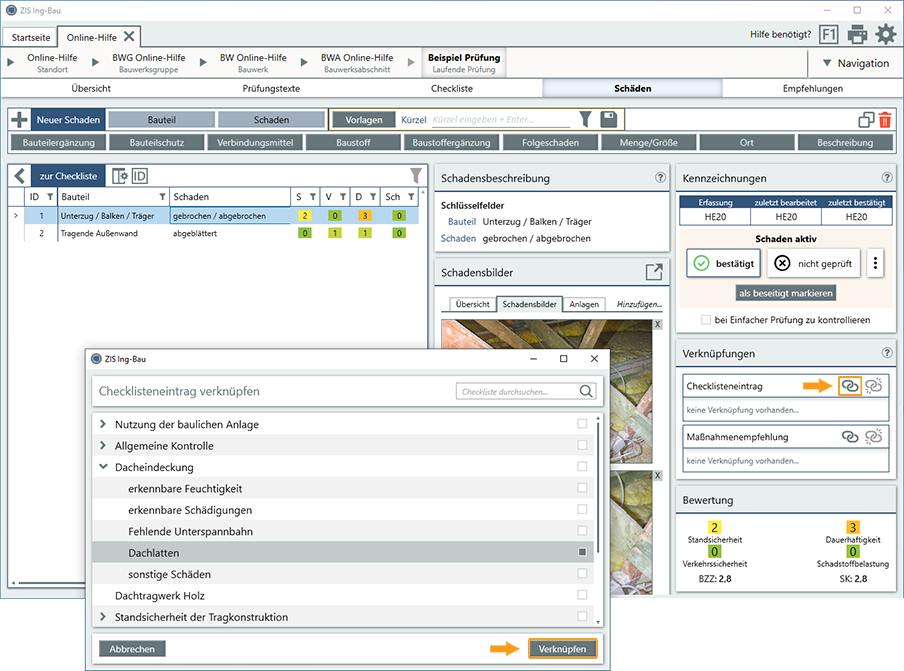The height and width of the screenshot is (671, 904).
Task: Select the Anlagen tab in Schadensbilder
Action: [x=585, y=304]
